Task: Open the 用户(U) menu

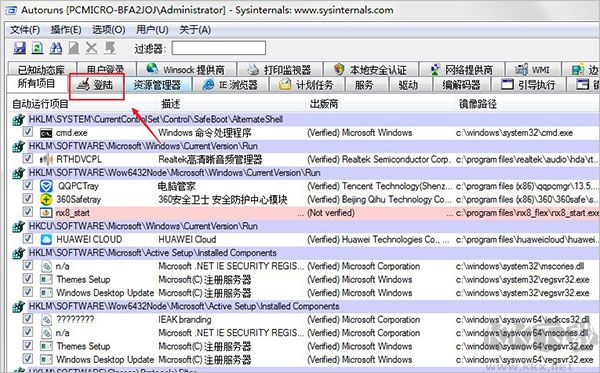Action: click(x=152, y=30)
